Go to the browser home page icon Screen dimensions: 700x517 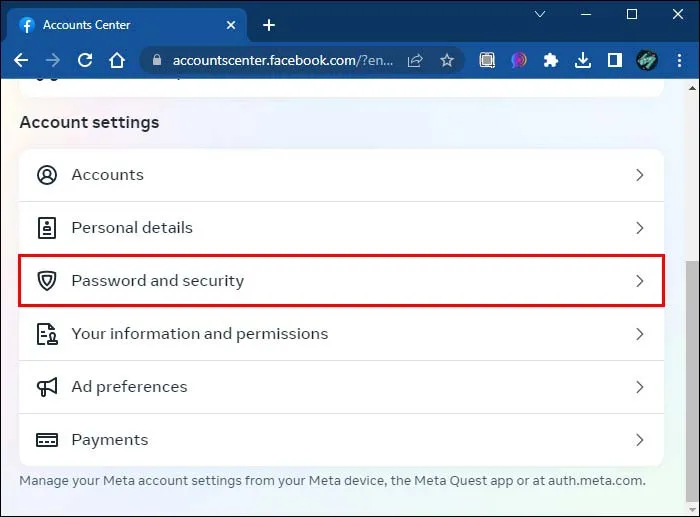117,60
